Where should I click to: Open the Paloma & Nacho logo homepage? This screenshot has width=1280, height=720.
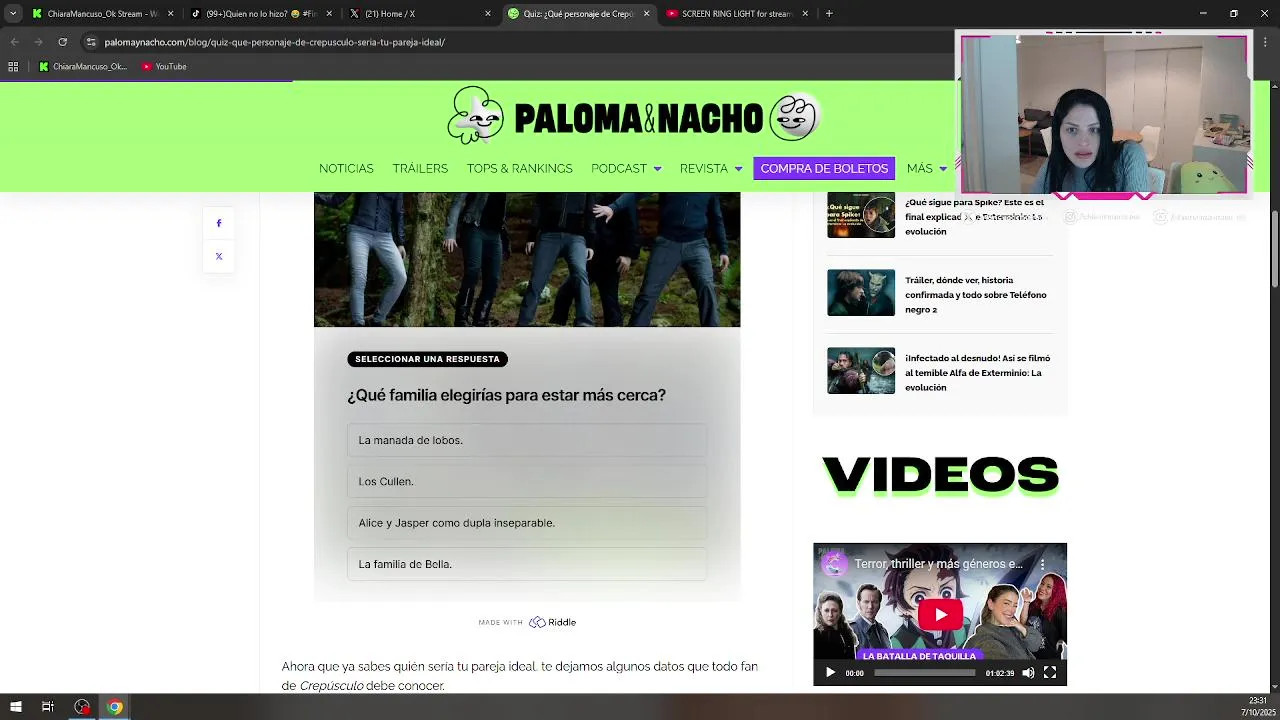634,117
